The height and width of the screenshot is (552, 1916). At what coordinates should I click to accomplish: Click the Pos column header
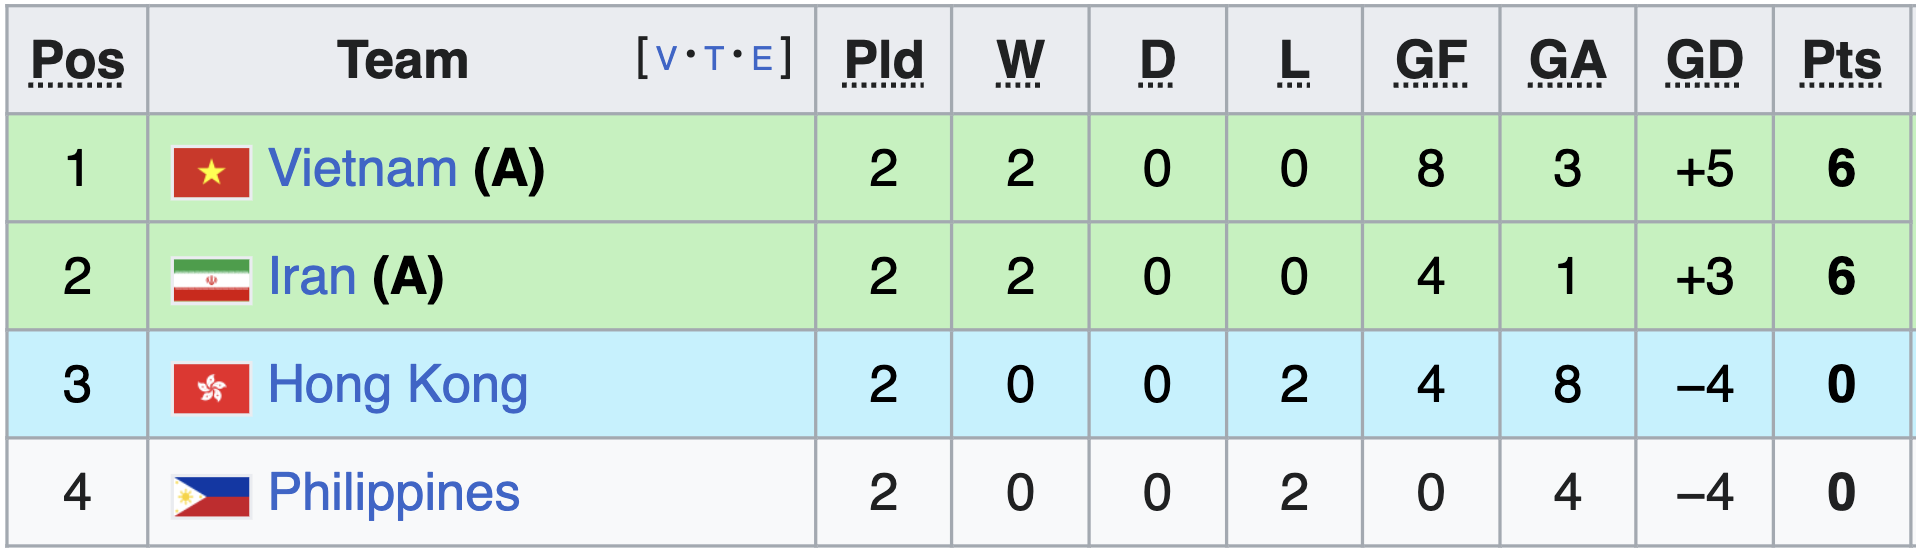coord(78,60)
